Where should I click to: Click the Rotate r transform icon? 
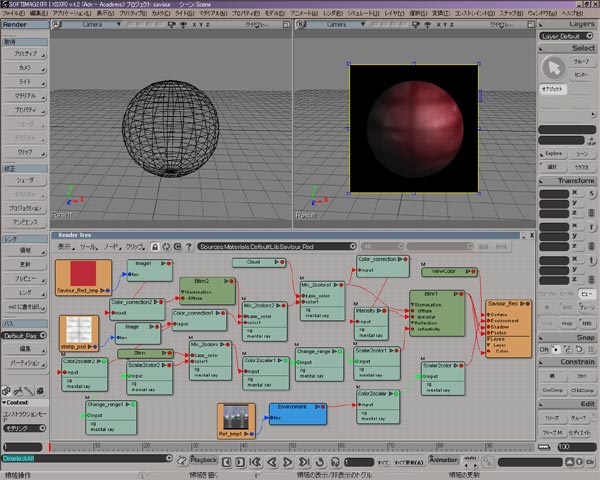click(x=592, y=227)
